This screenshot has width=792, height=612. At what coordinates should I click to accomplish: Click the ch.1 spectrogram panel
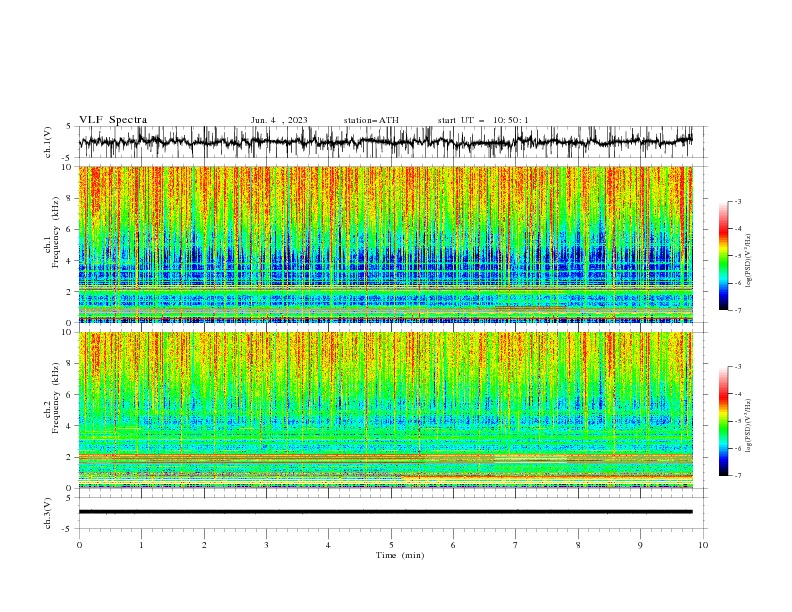click(386, 244)
